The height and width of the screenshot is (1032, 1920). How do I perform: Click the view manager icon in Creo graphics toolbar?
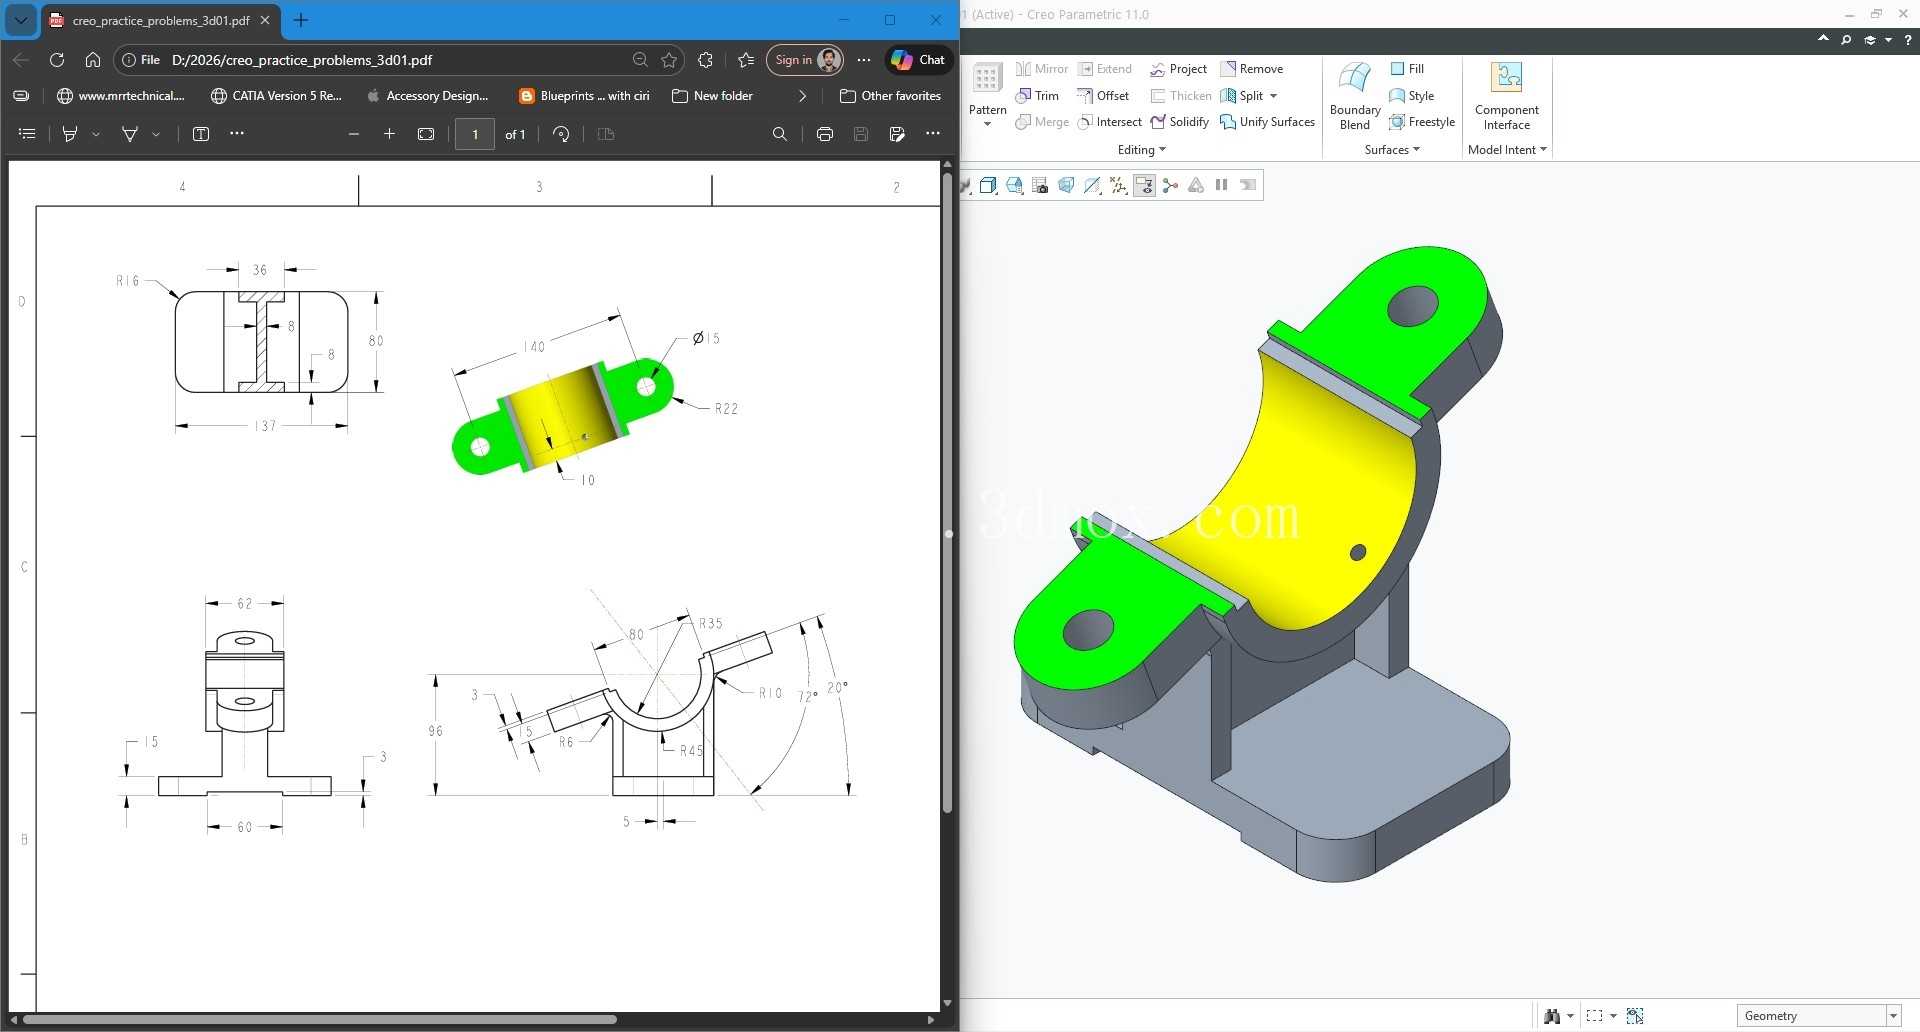coord(1040,185)
